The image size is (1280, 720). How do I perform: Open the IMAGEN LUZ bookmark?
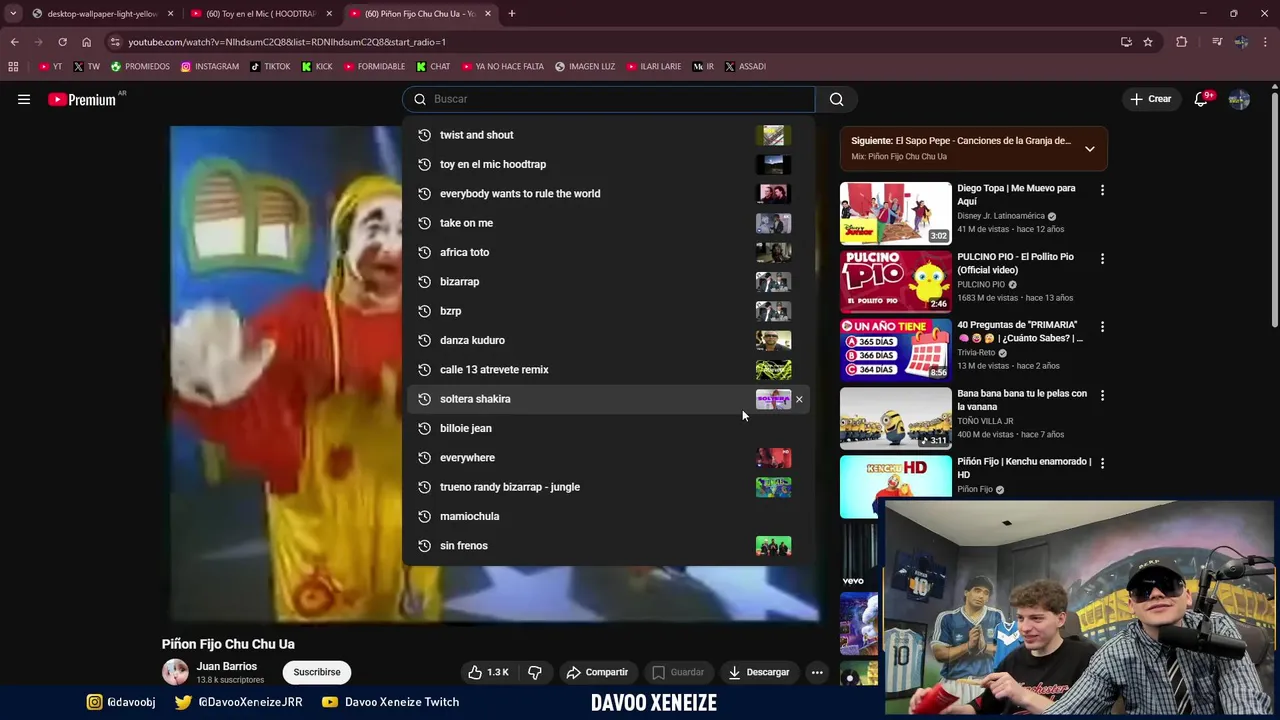(x=585, y=66)
